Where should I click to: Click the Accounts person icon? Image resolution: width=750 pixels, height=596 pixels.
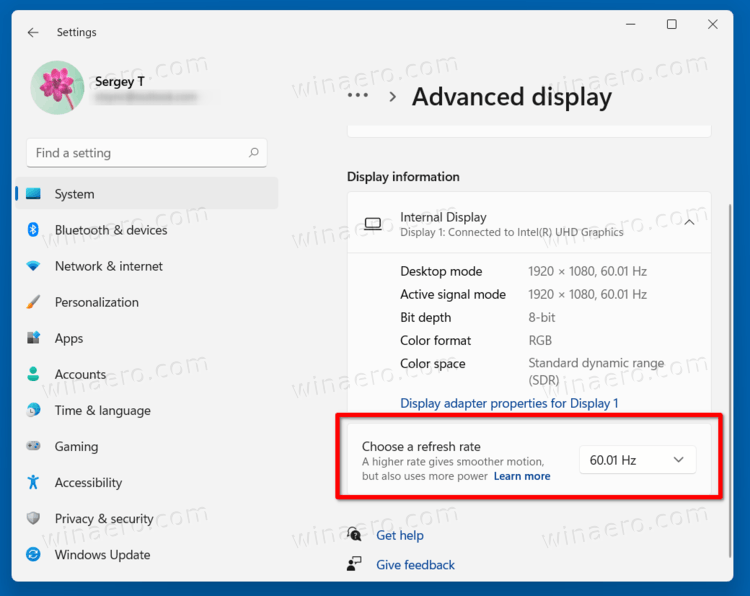click(33, 374)
